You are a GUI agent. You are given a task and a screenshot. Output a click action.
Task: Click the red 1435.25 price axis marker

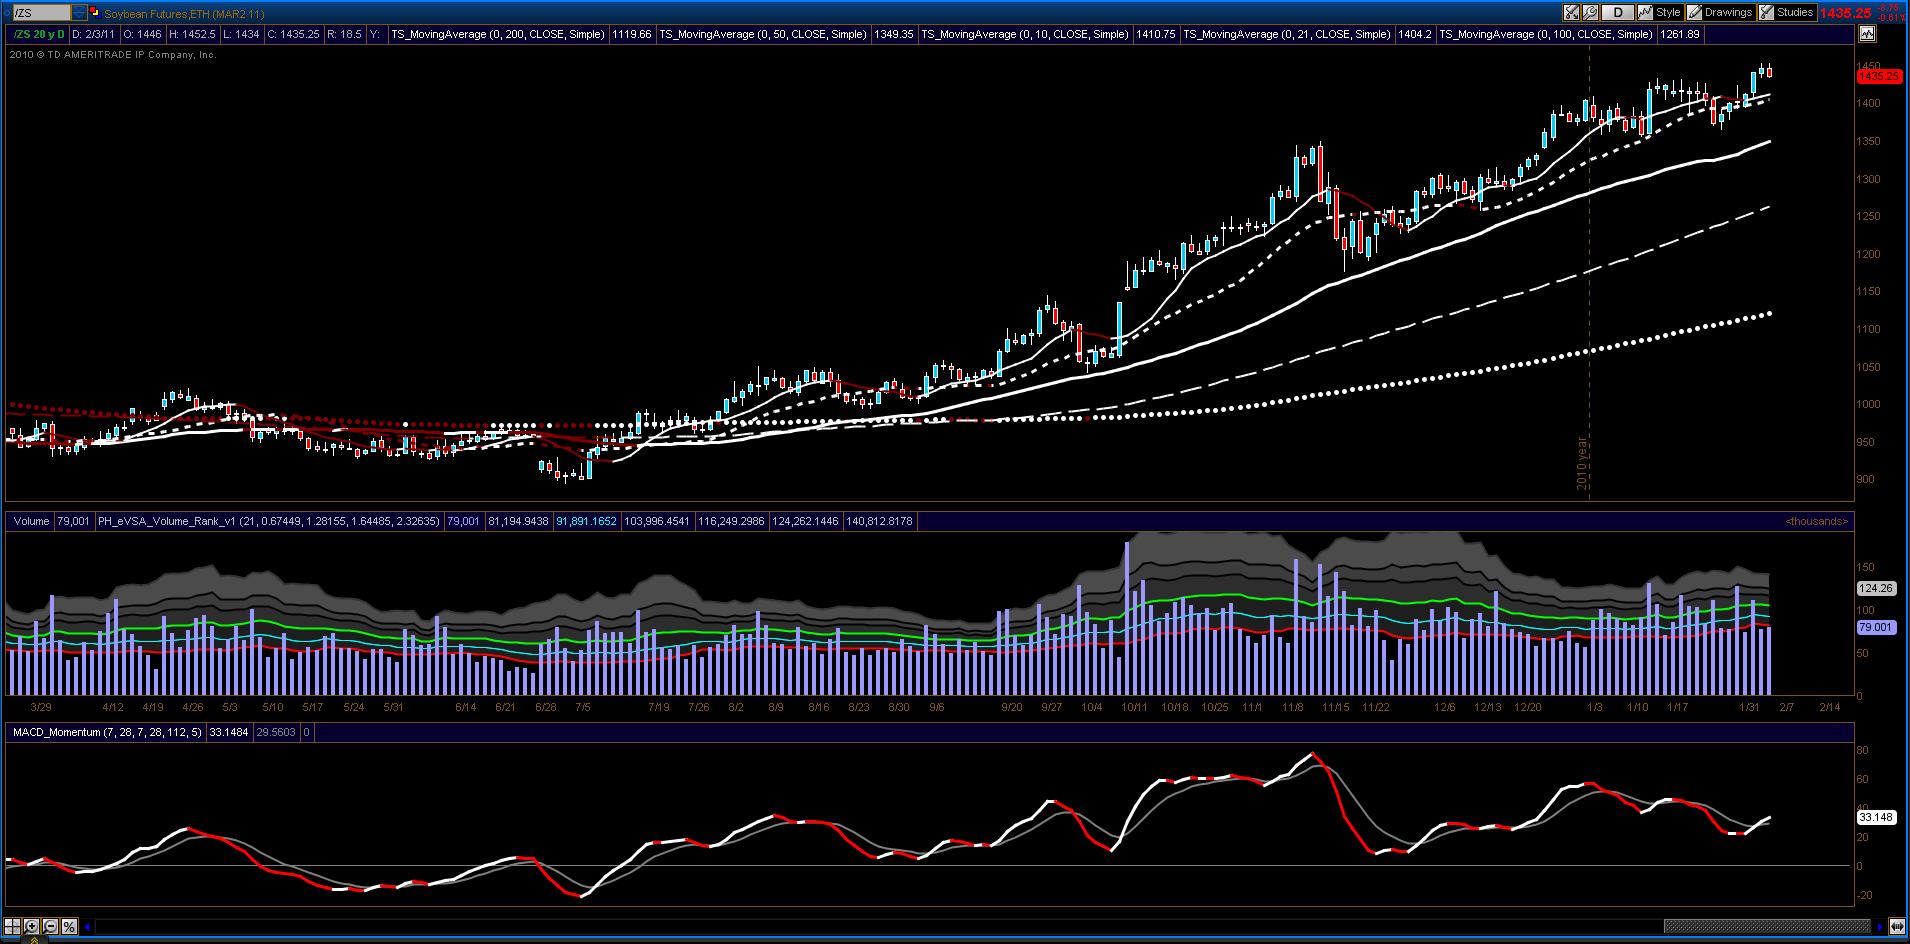tap(1878, 76)
